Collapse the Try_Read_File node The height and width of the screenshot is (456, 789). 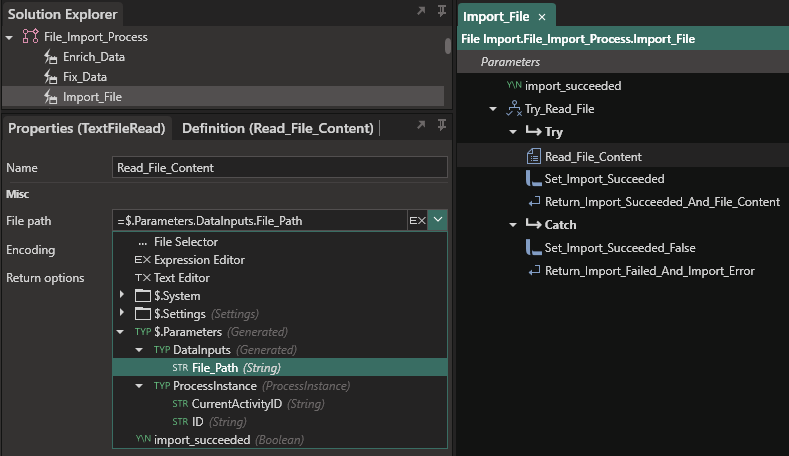click(x=493, y=109)
